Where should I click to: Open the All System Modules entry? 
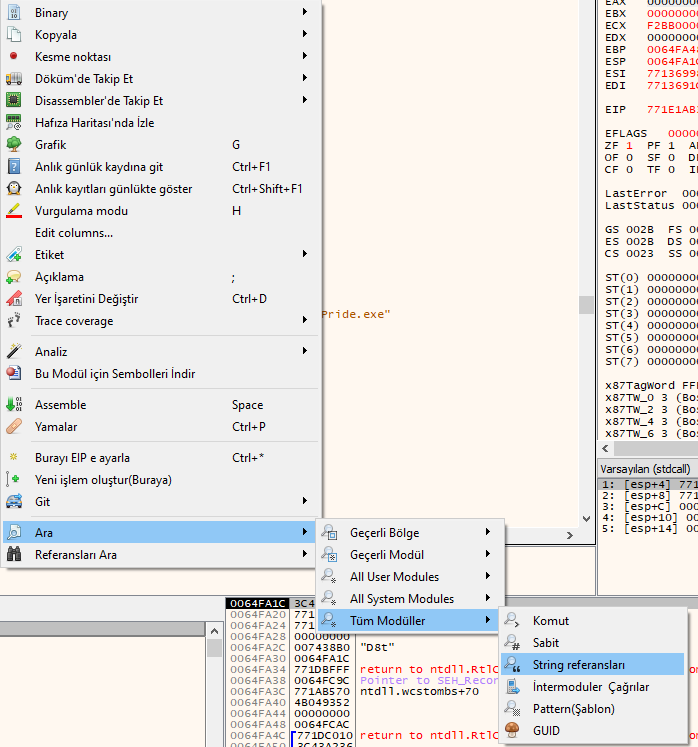[x=410, y=598]
